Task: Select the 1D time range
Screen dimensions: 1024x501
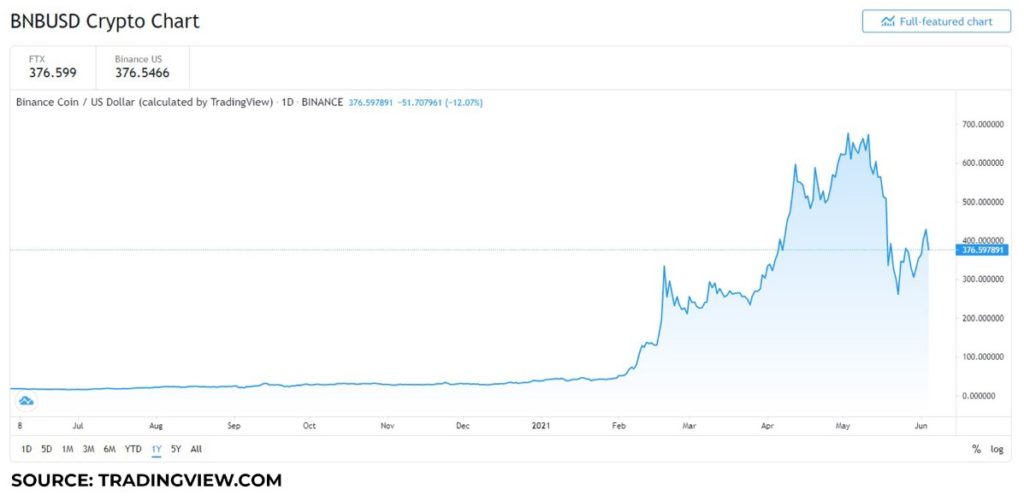Action: (x=27, y=449)
